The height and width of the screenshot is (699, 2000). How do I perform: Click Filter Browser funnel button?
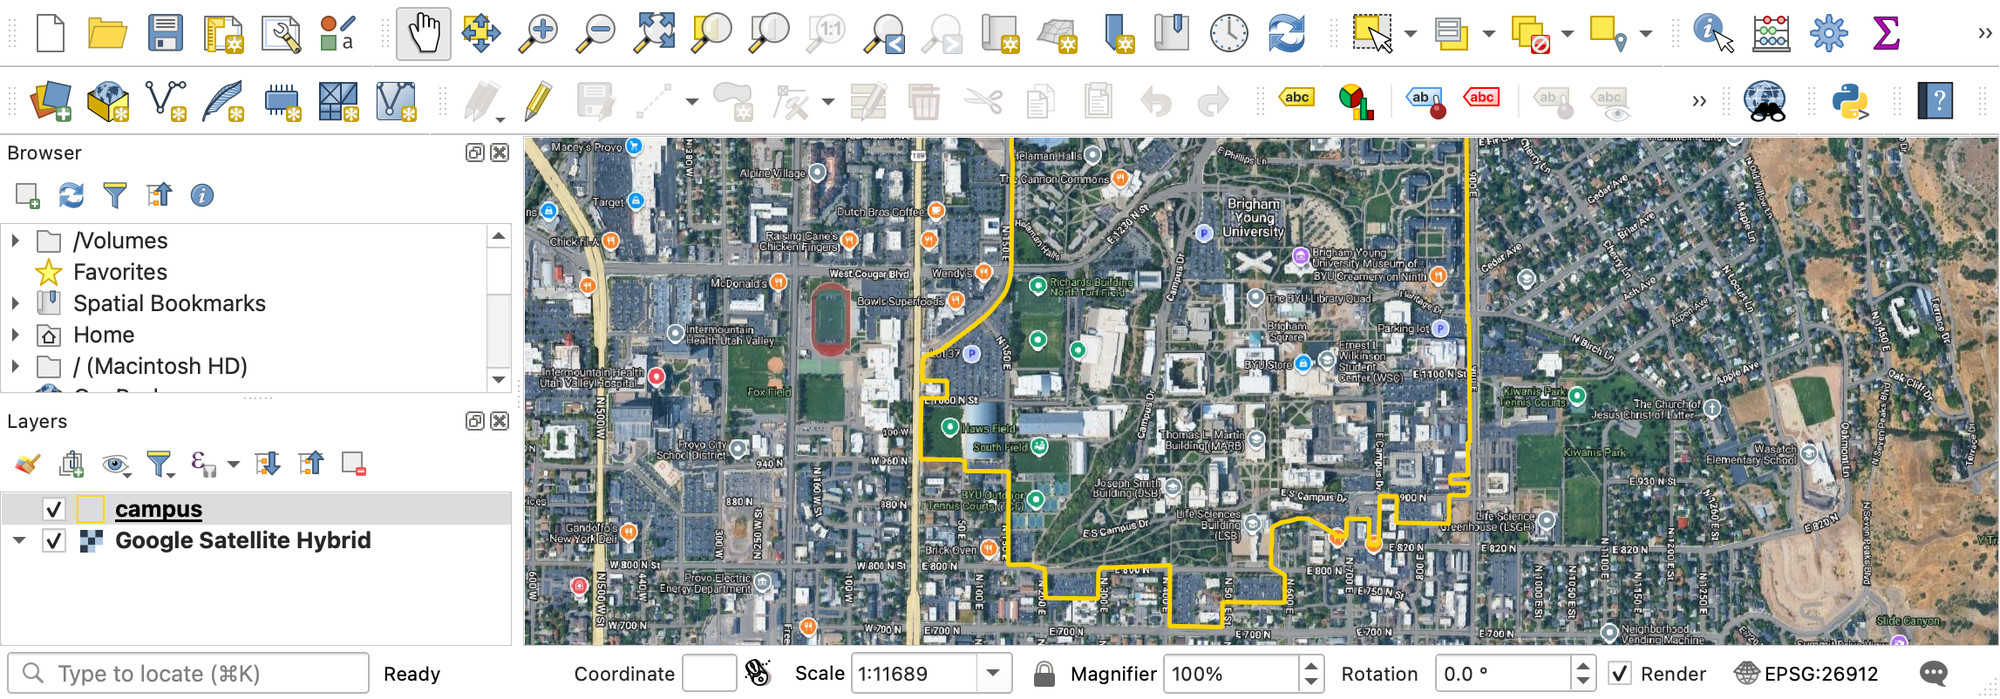[115, 195]
